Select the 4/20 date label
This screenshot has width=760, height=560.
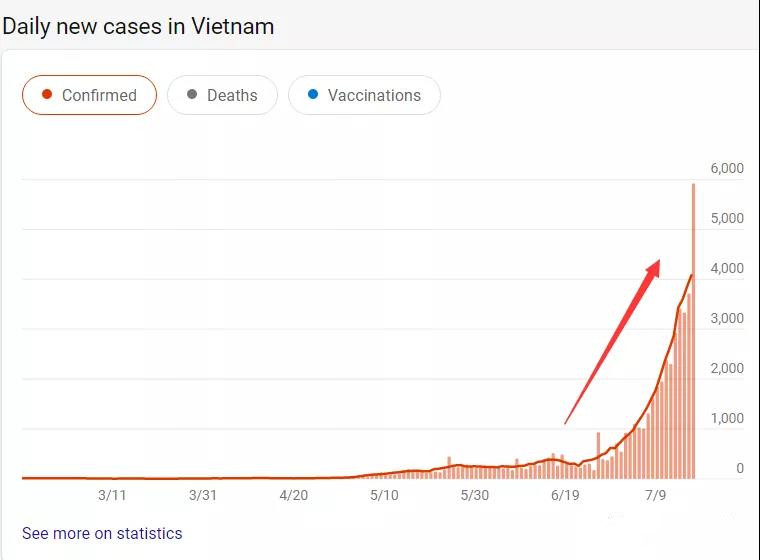(x=294, y=495)
